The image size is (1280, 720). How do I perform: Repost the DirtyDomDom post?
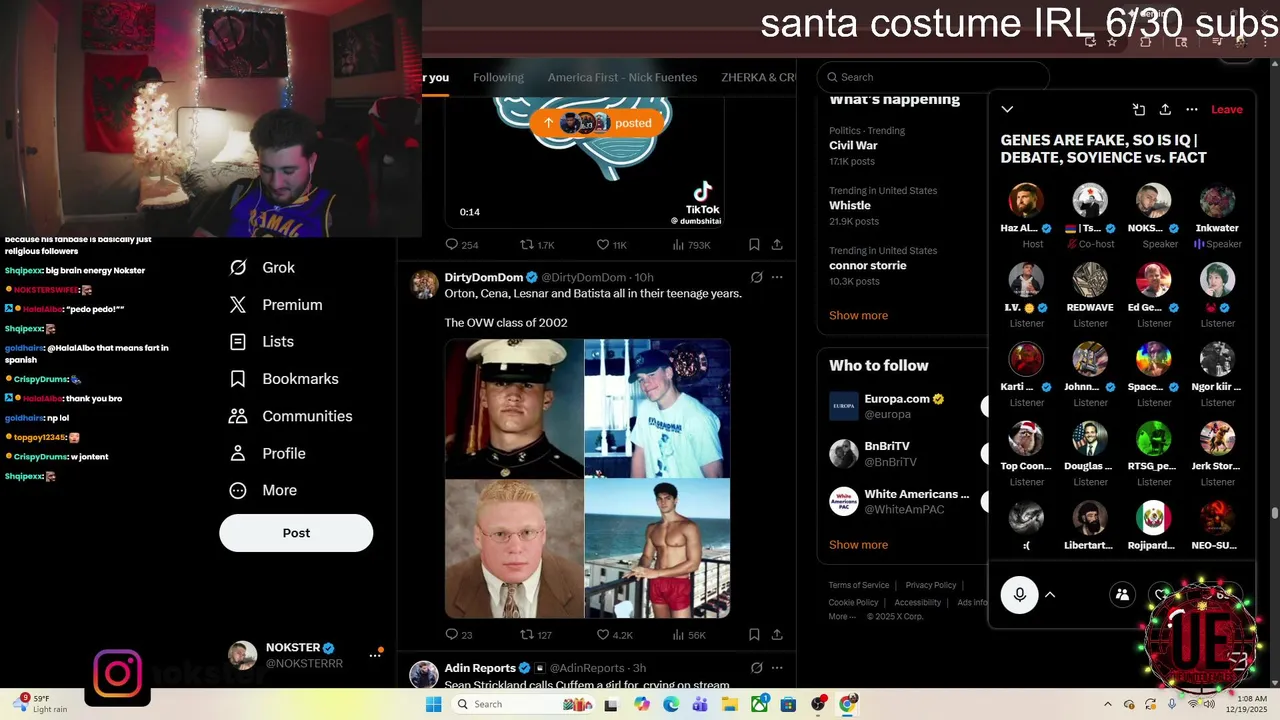[x=536, y=634]
